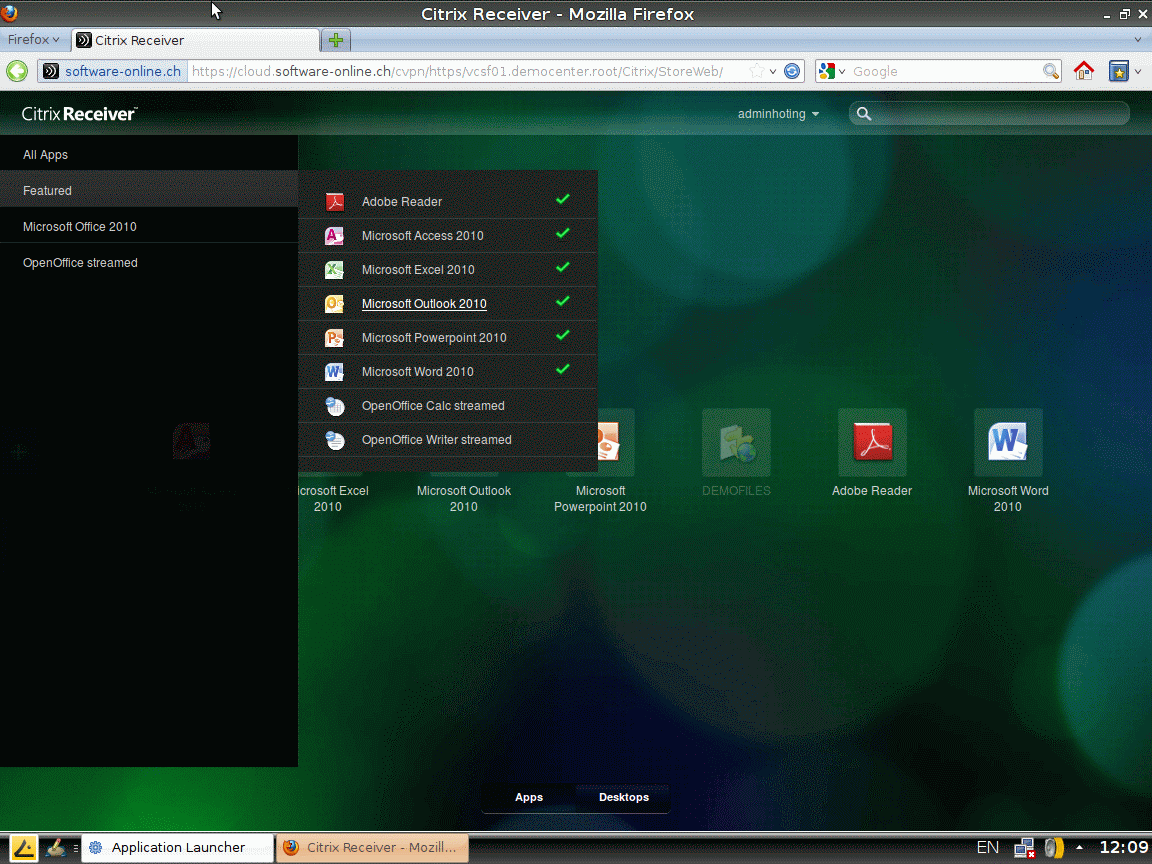
Task: Click the Adobe Reader list entry text
Action: (x=402, y=201)
